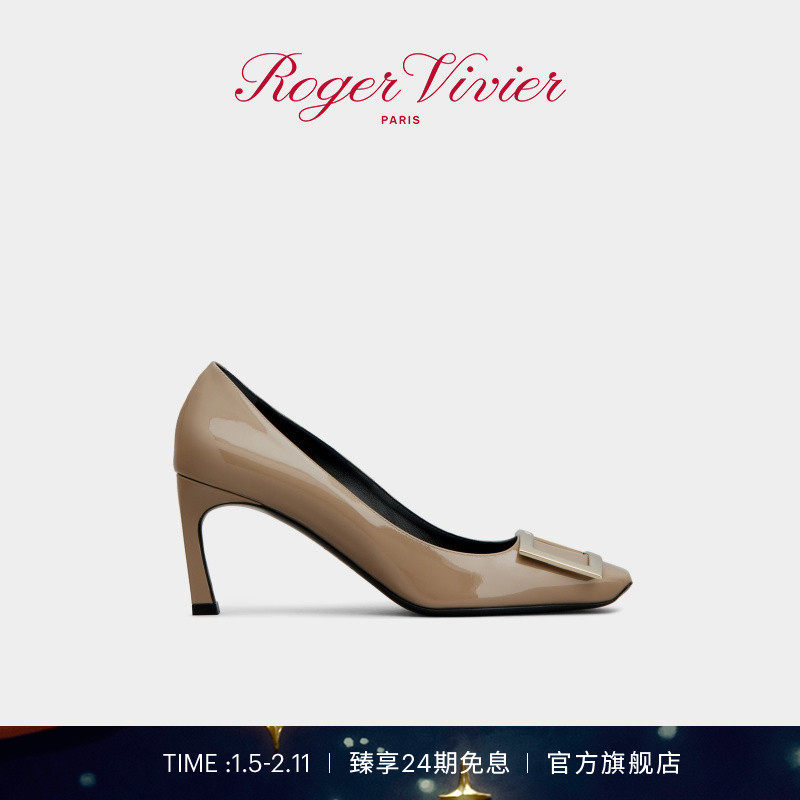Screen dimensions: 800x800
Task: Click the PARIS text under logo
Action: (401, 120)
